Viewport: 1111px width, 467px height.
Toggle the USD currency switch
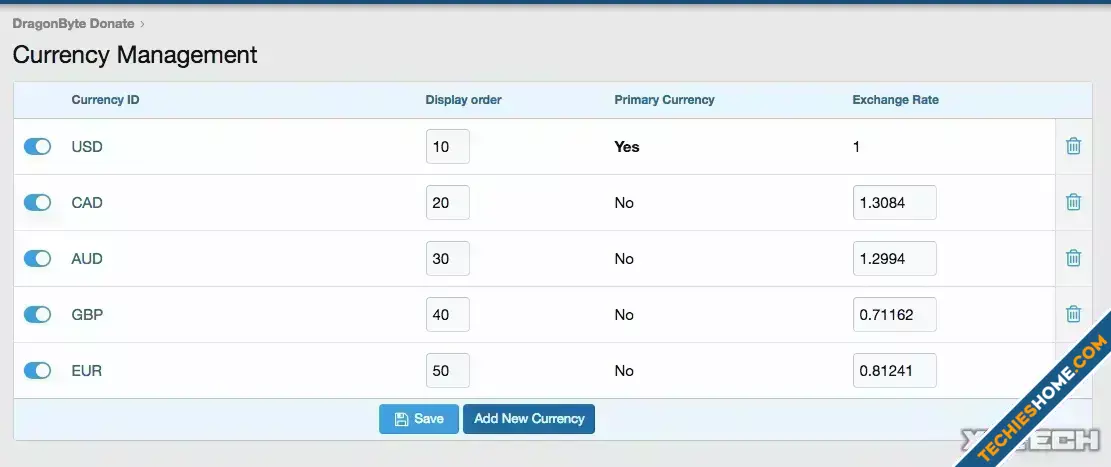point(38,146)
